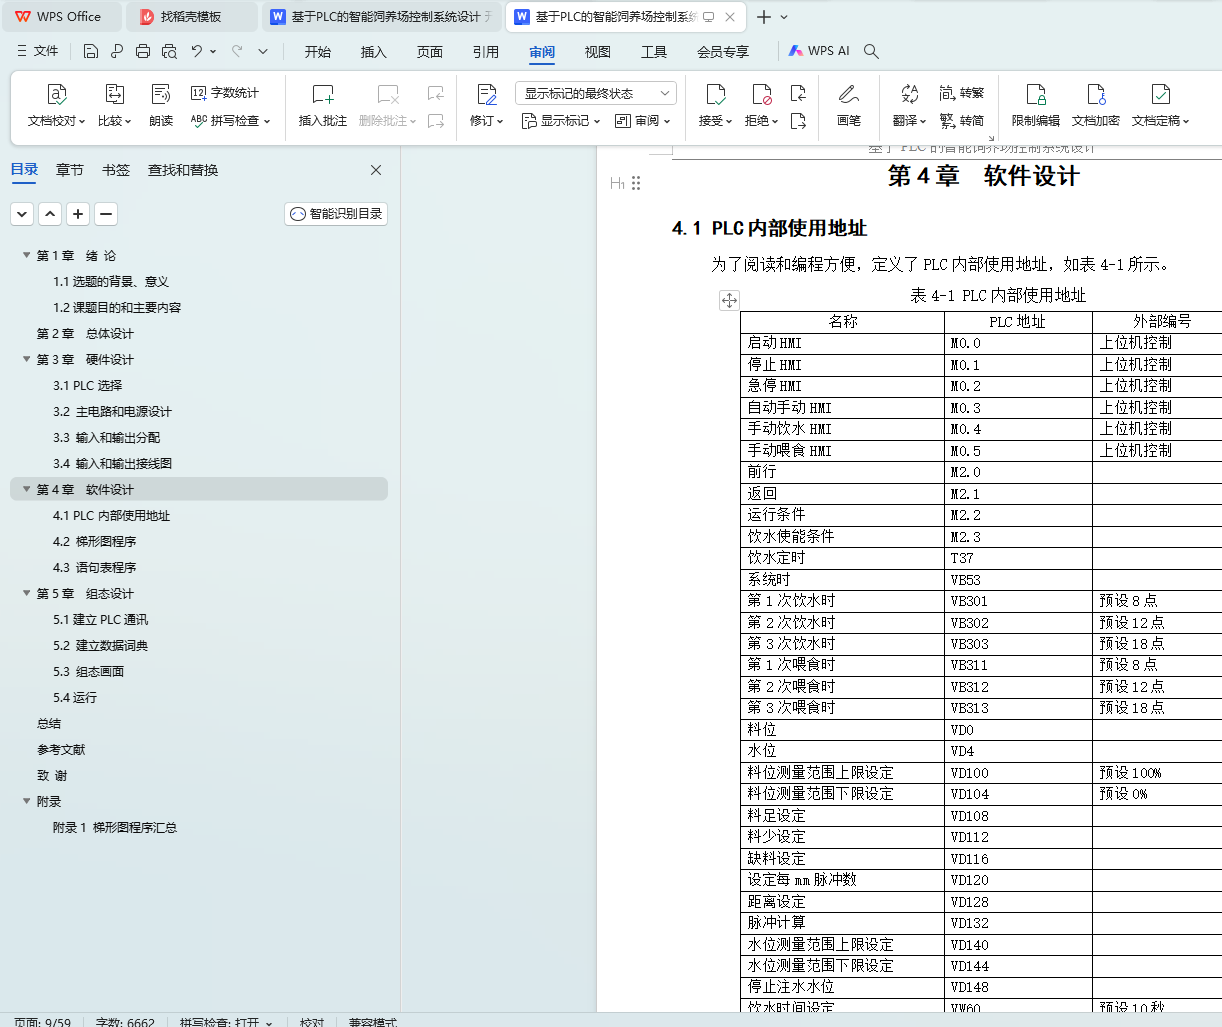
Task: Convert text with 转繁
Action: 962,93
